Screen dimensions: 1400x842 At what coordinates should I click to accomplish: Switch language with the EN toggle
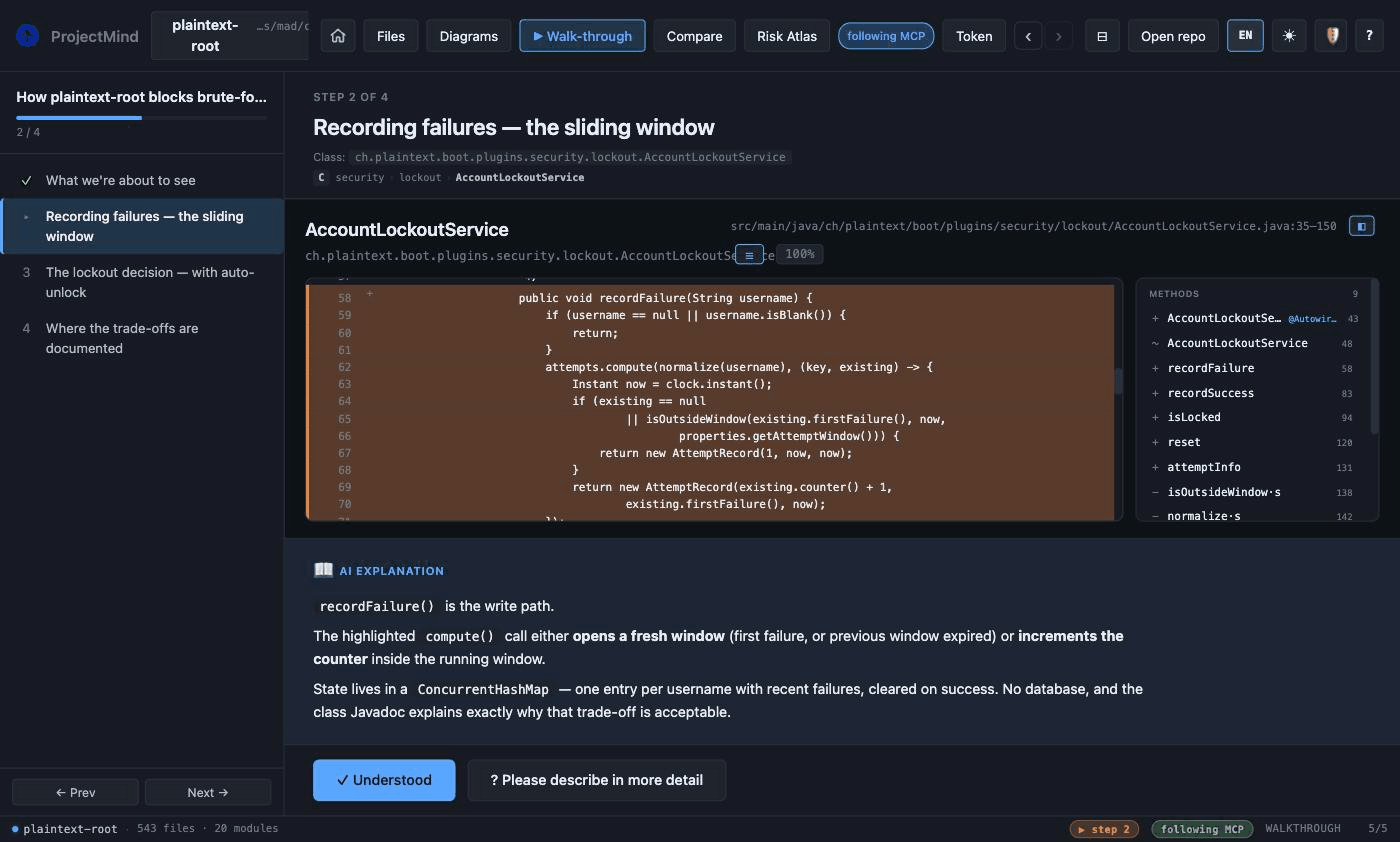pos(1245,36)
